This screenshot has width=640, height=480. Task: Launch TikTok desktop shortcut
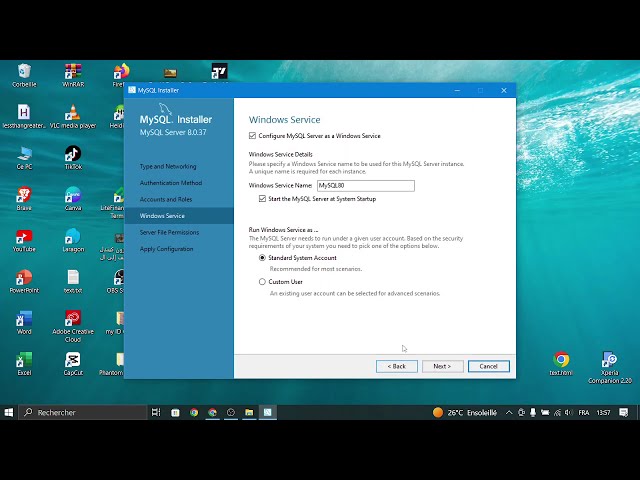(x=73, y=158)
